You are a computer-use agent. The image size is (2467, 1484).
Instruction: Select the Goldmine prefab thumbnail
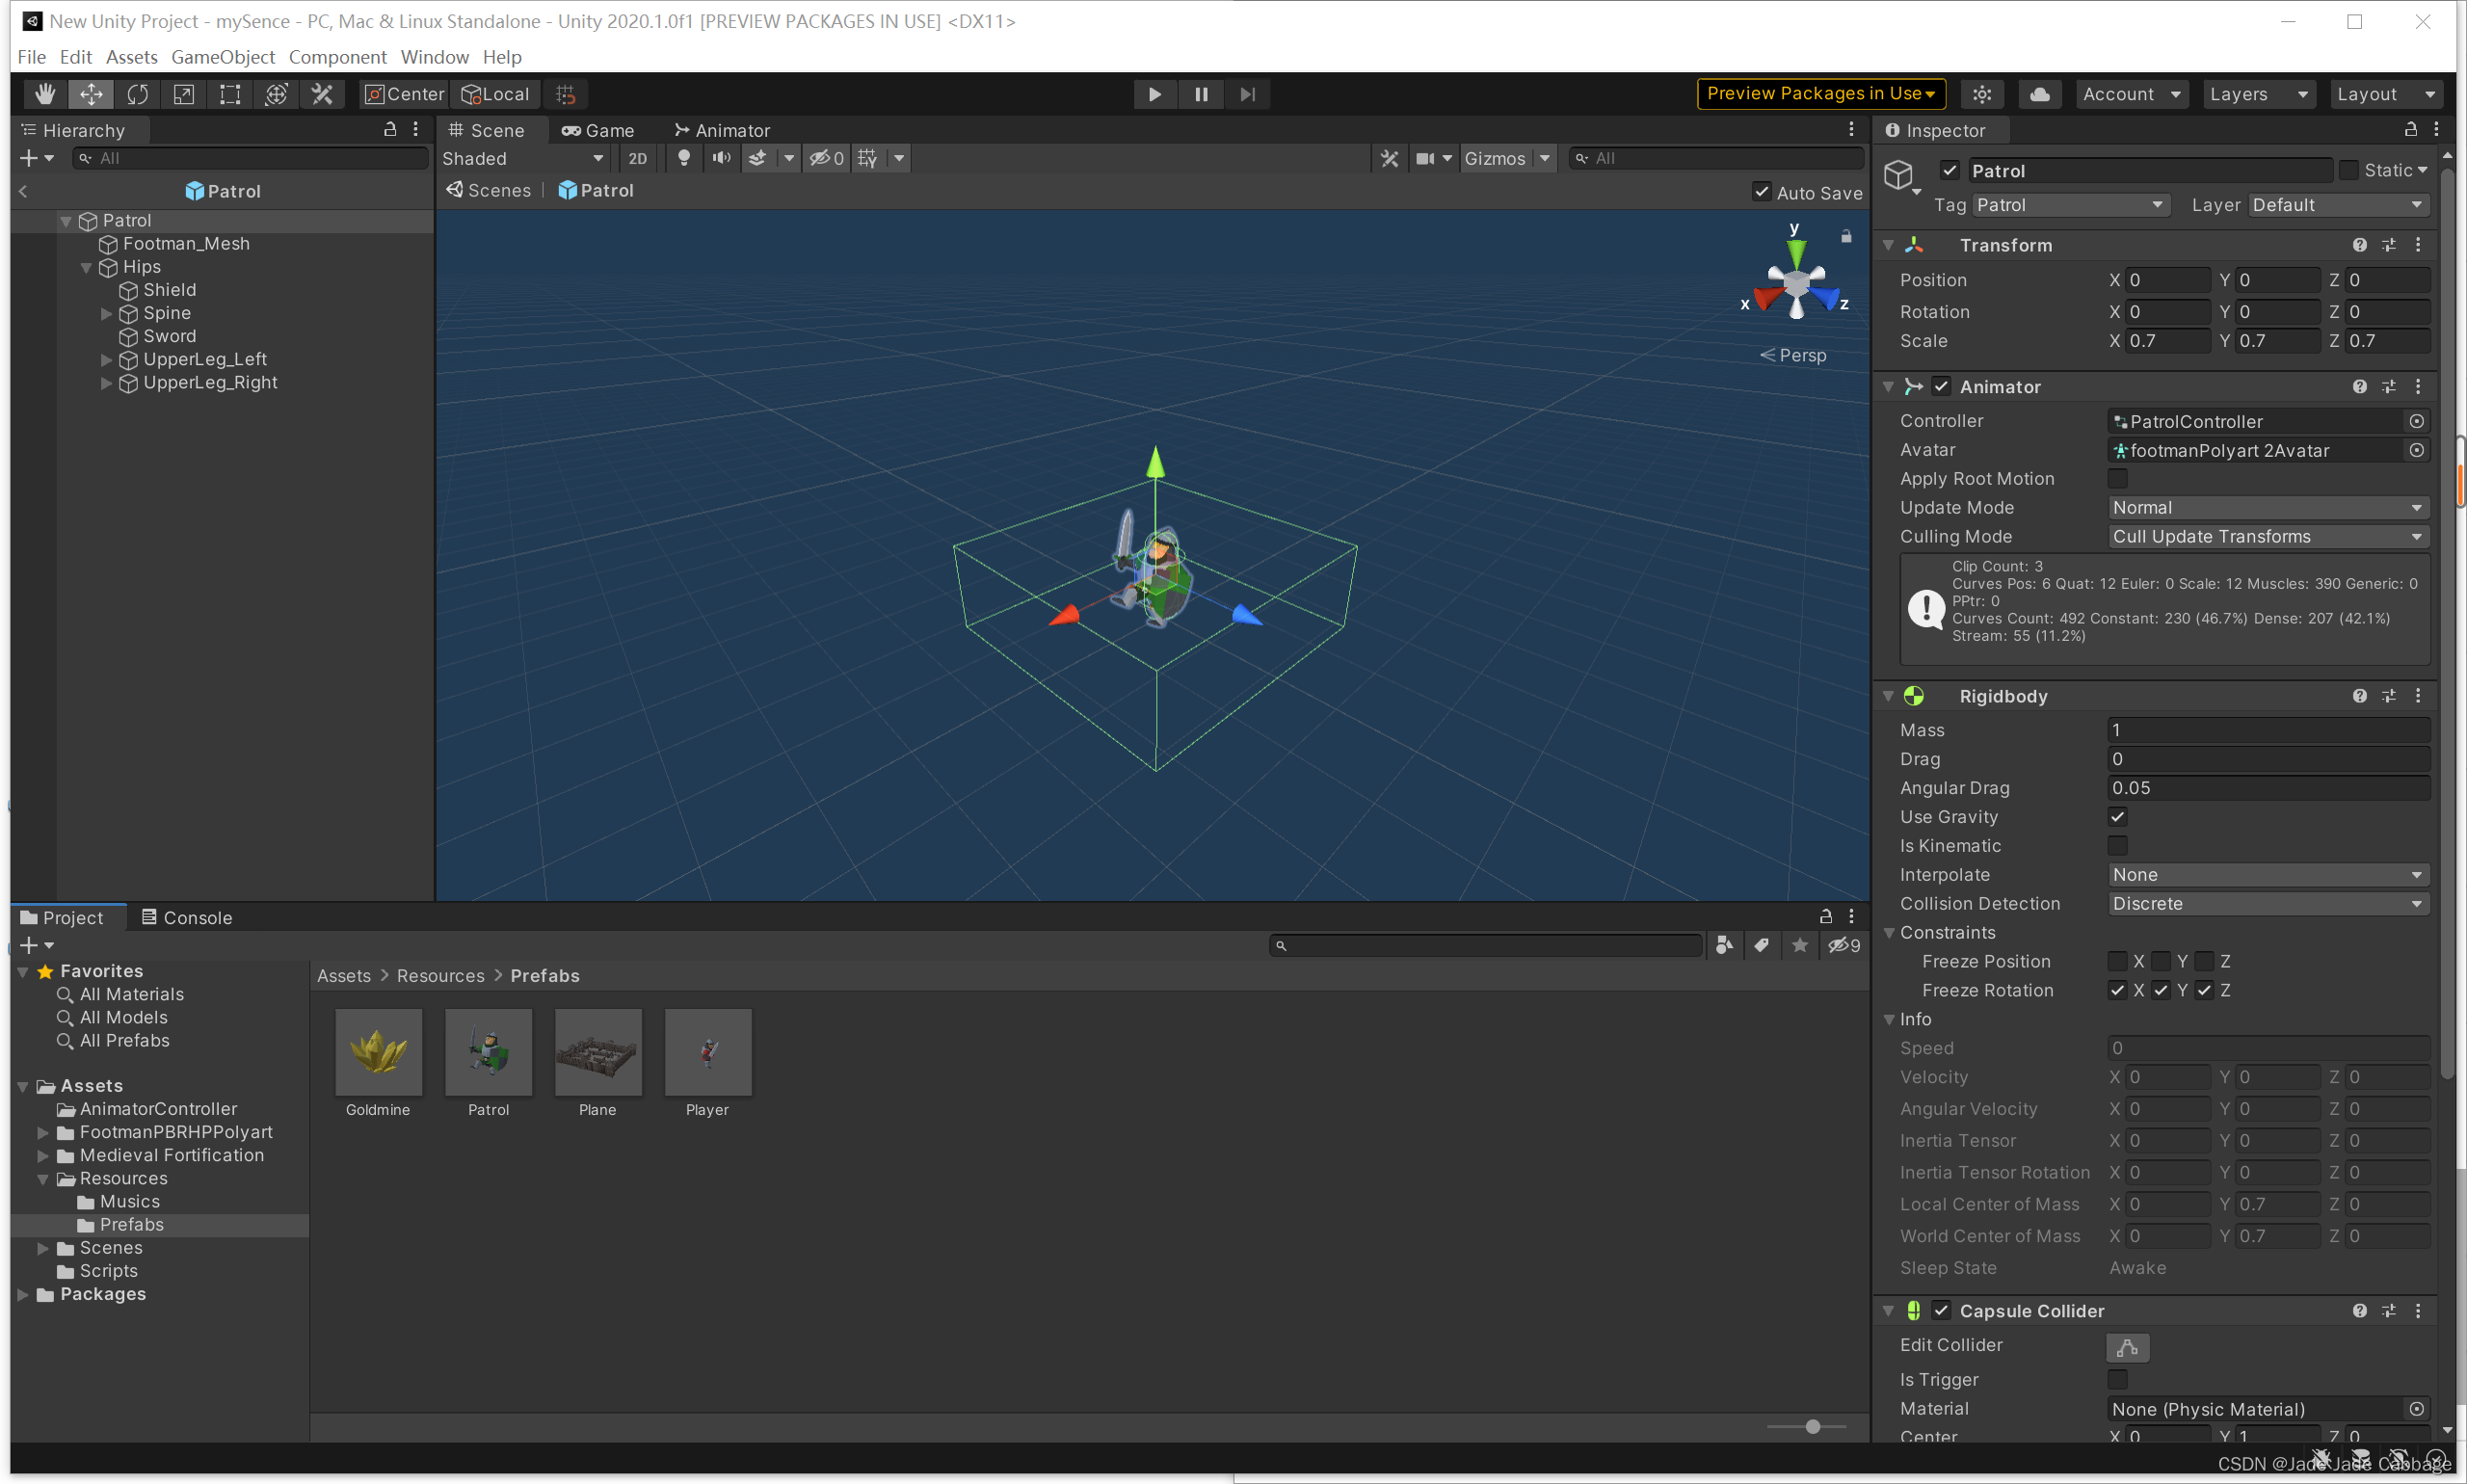pos(378,1053)
